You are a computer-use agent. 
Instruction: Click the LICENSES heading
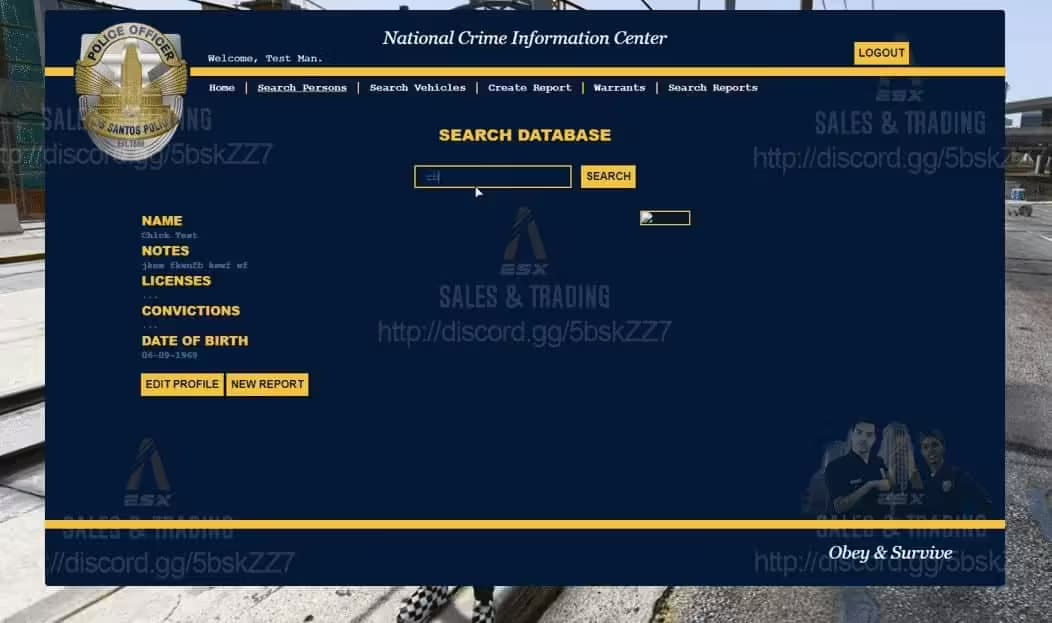(176, 281)
